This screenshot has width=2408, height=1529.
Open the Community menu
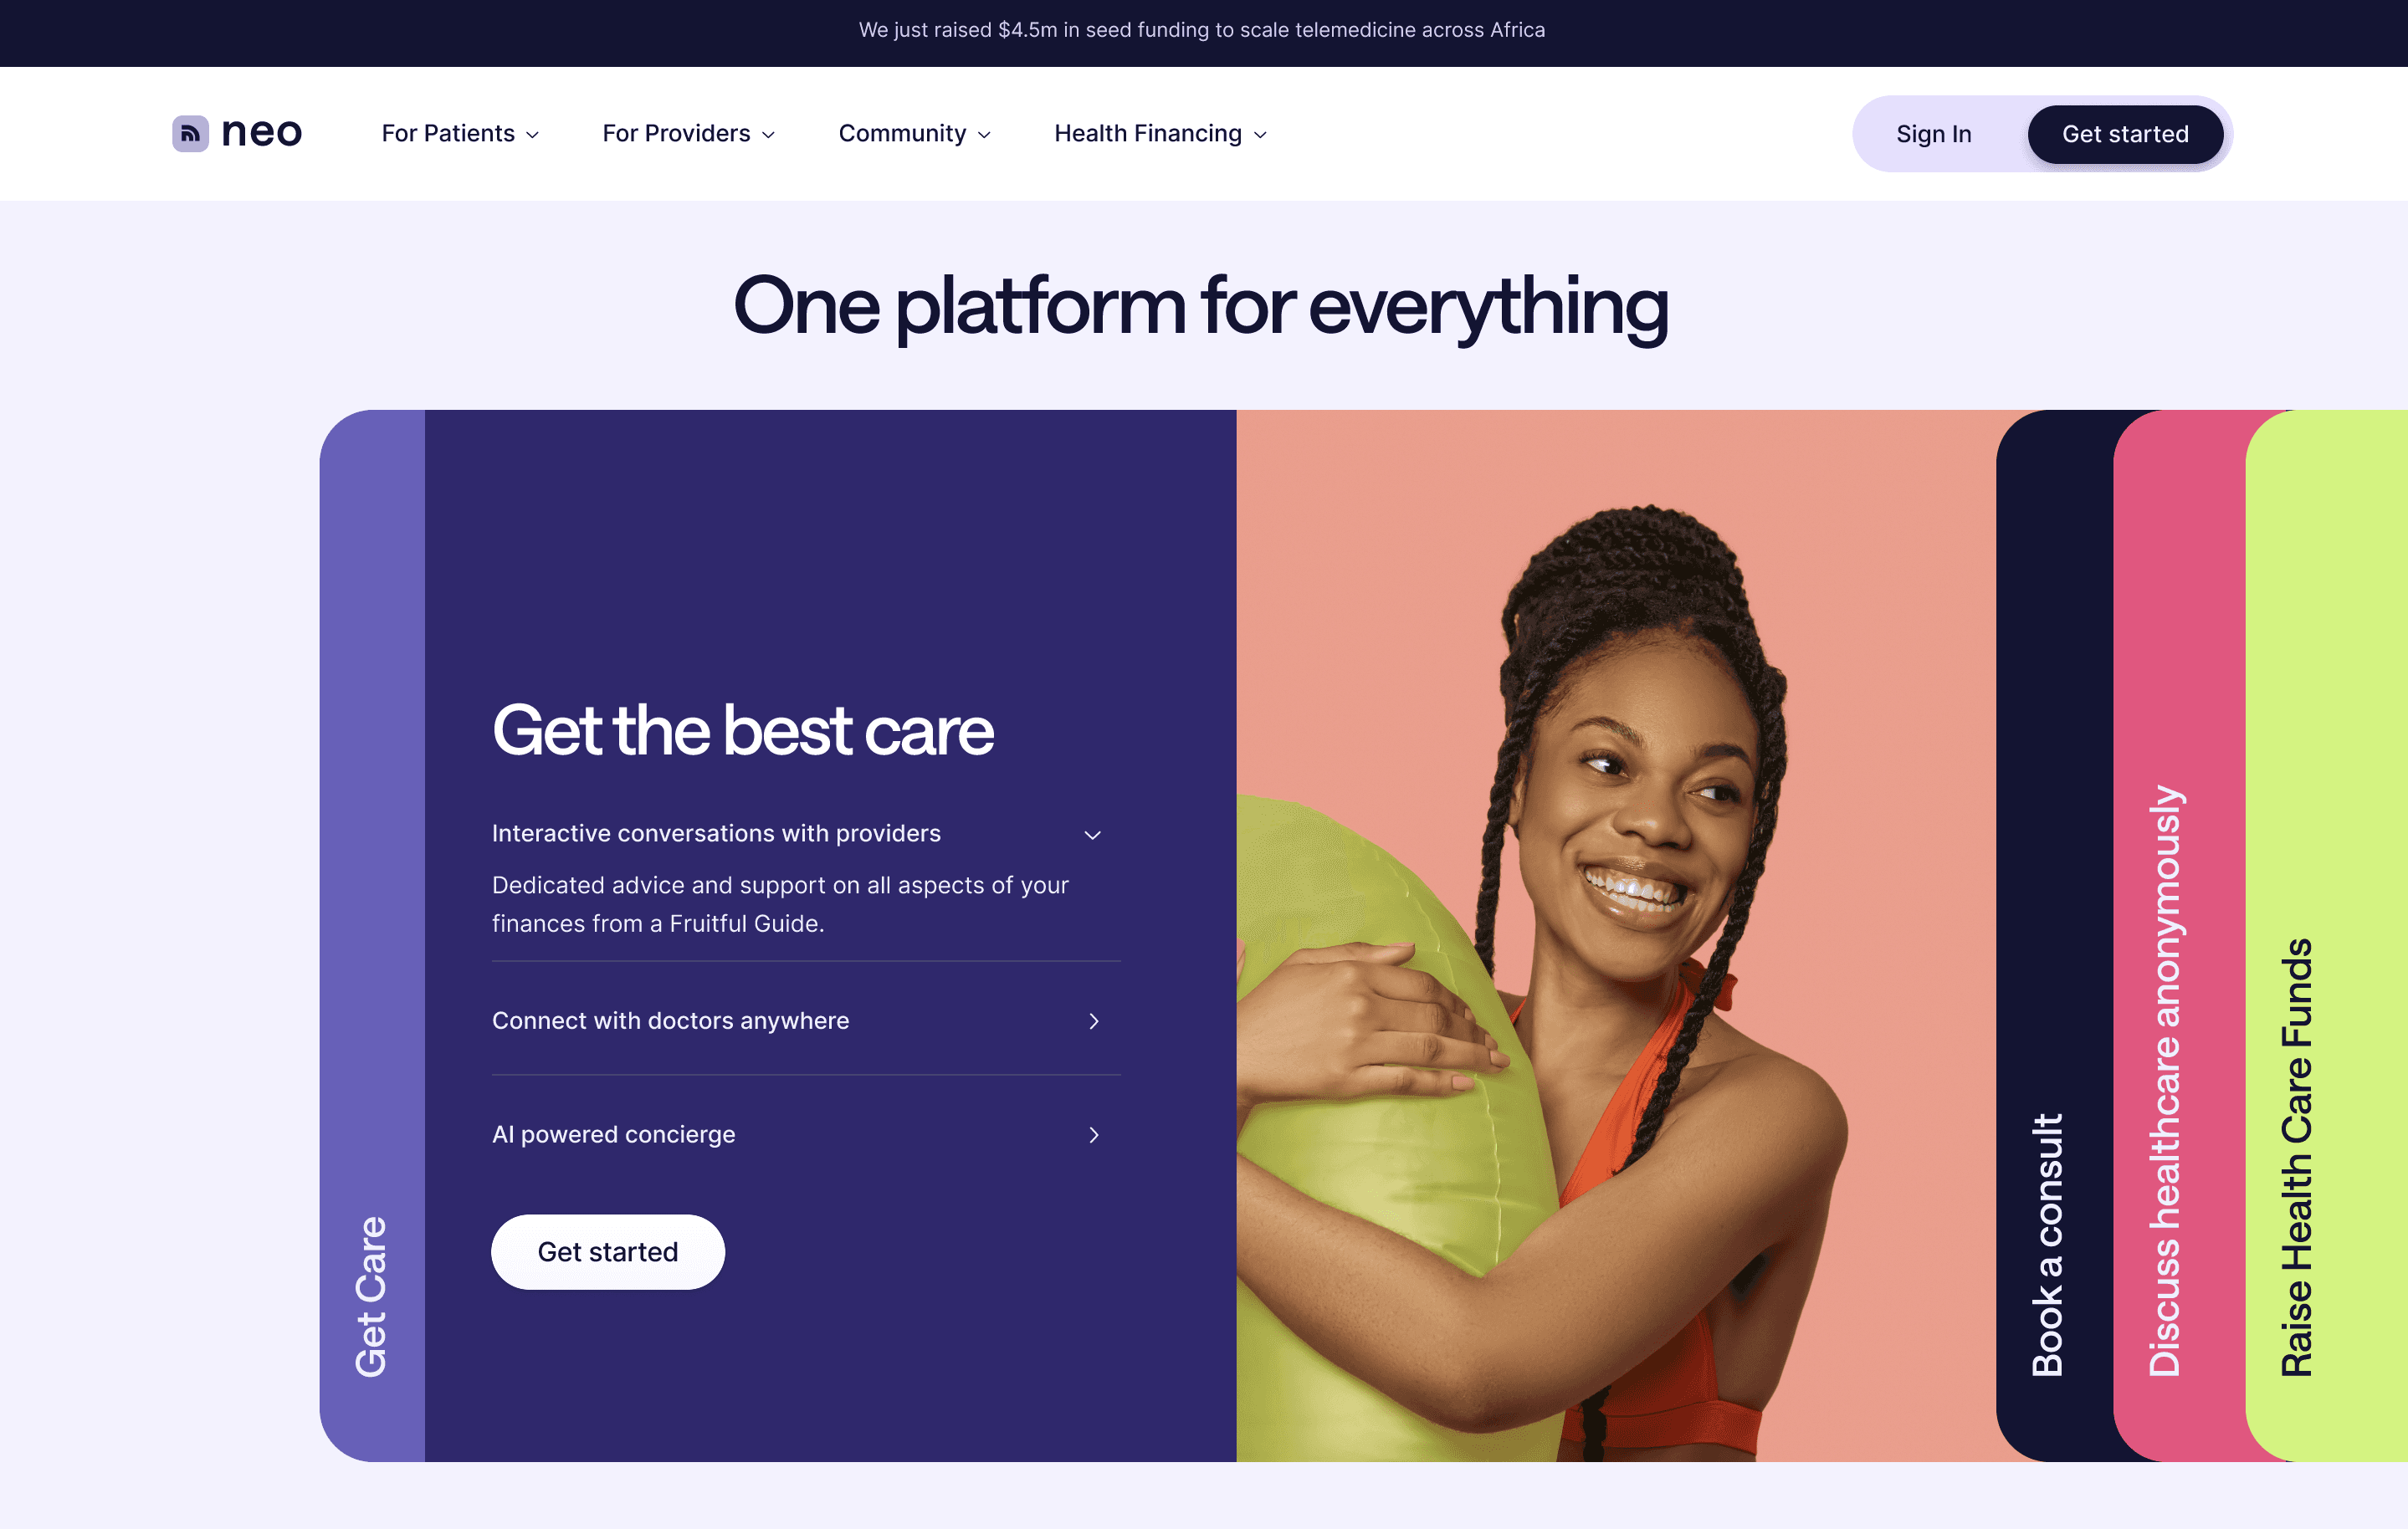tap(914, 134)
